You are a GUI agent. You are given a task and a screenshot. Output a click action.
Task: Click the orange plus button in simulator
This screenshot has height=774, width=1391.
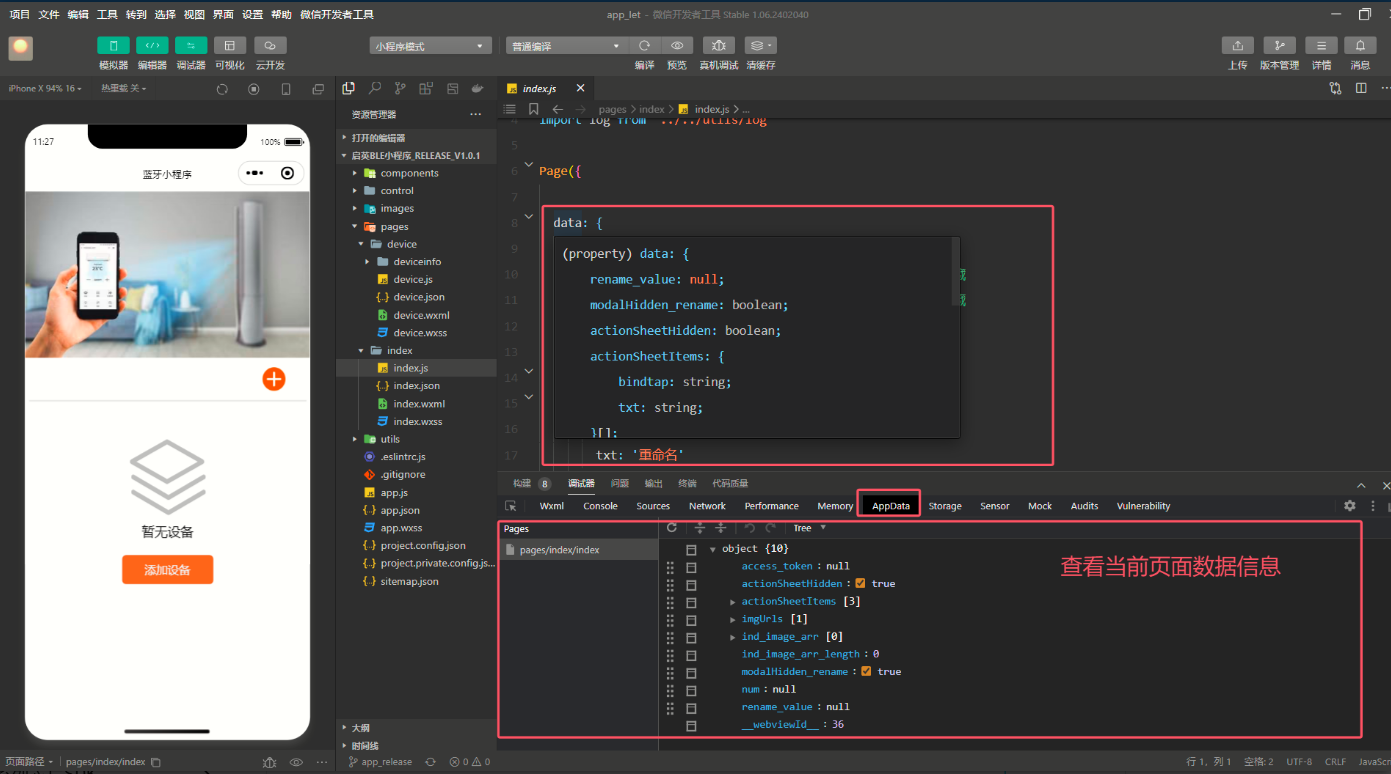[274, 379]
